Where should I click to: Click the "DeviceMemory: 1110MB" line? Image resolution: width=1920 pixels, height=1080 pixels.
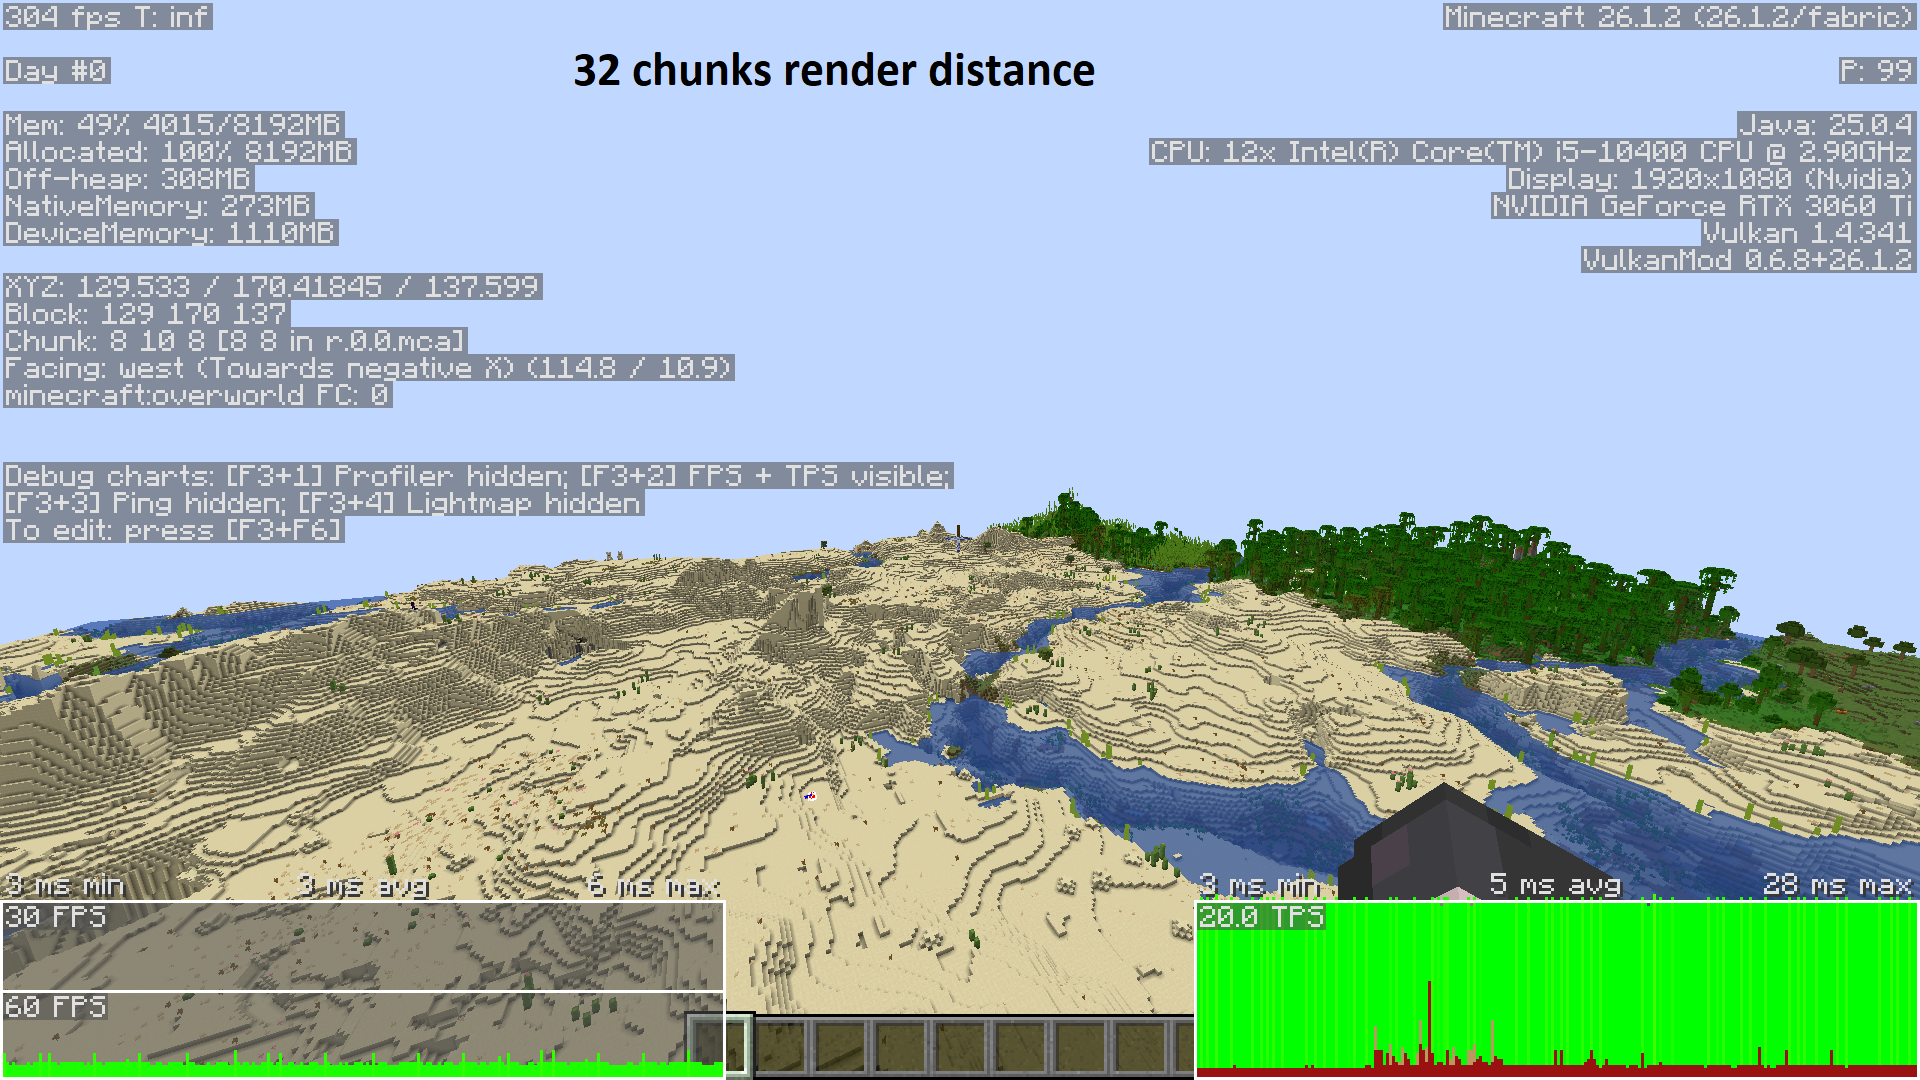[x=171, y=233]
